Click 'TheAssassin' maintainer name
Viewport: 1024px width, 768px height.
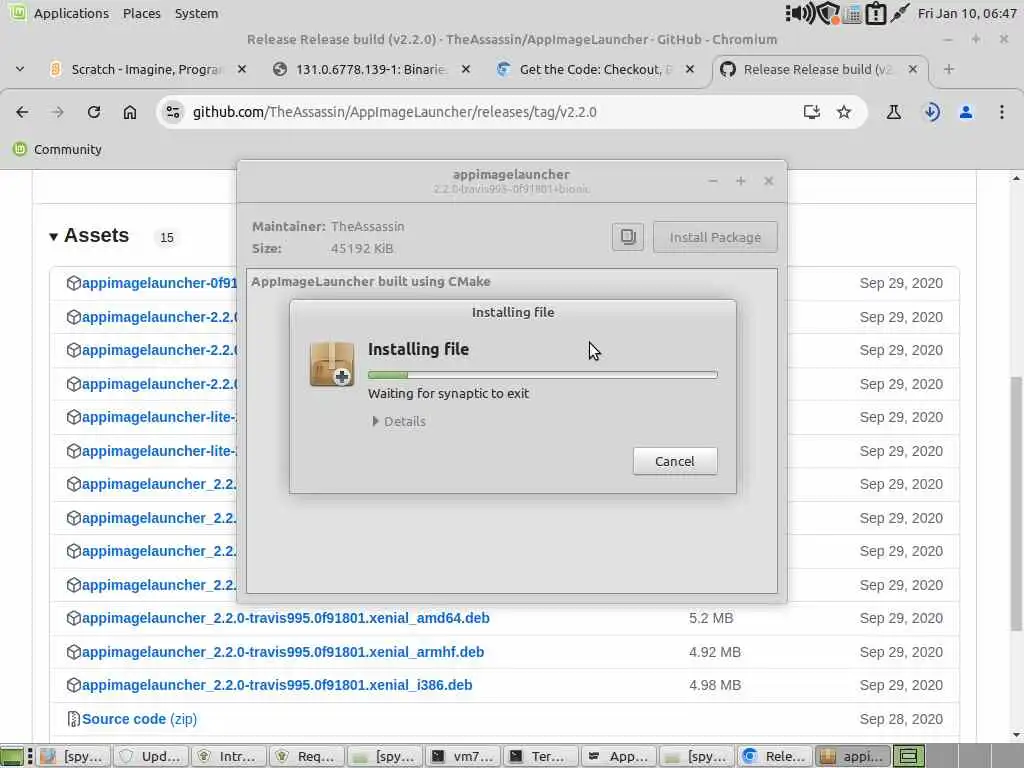(x=368, y=227)
